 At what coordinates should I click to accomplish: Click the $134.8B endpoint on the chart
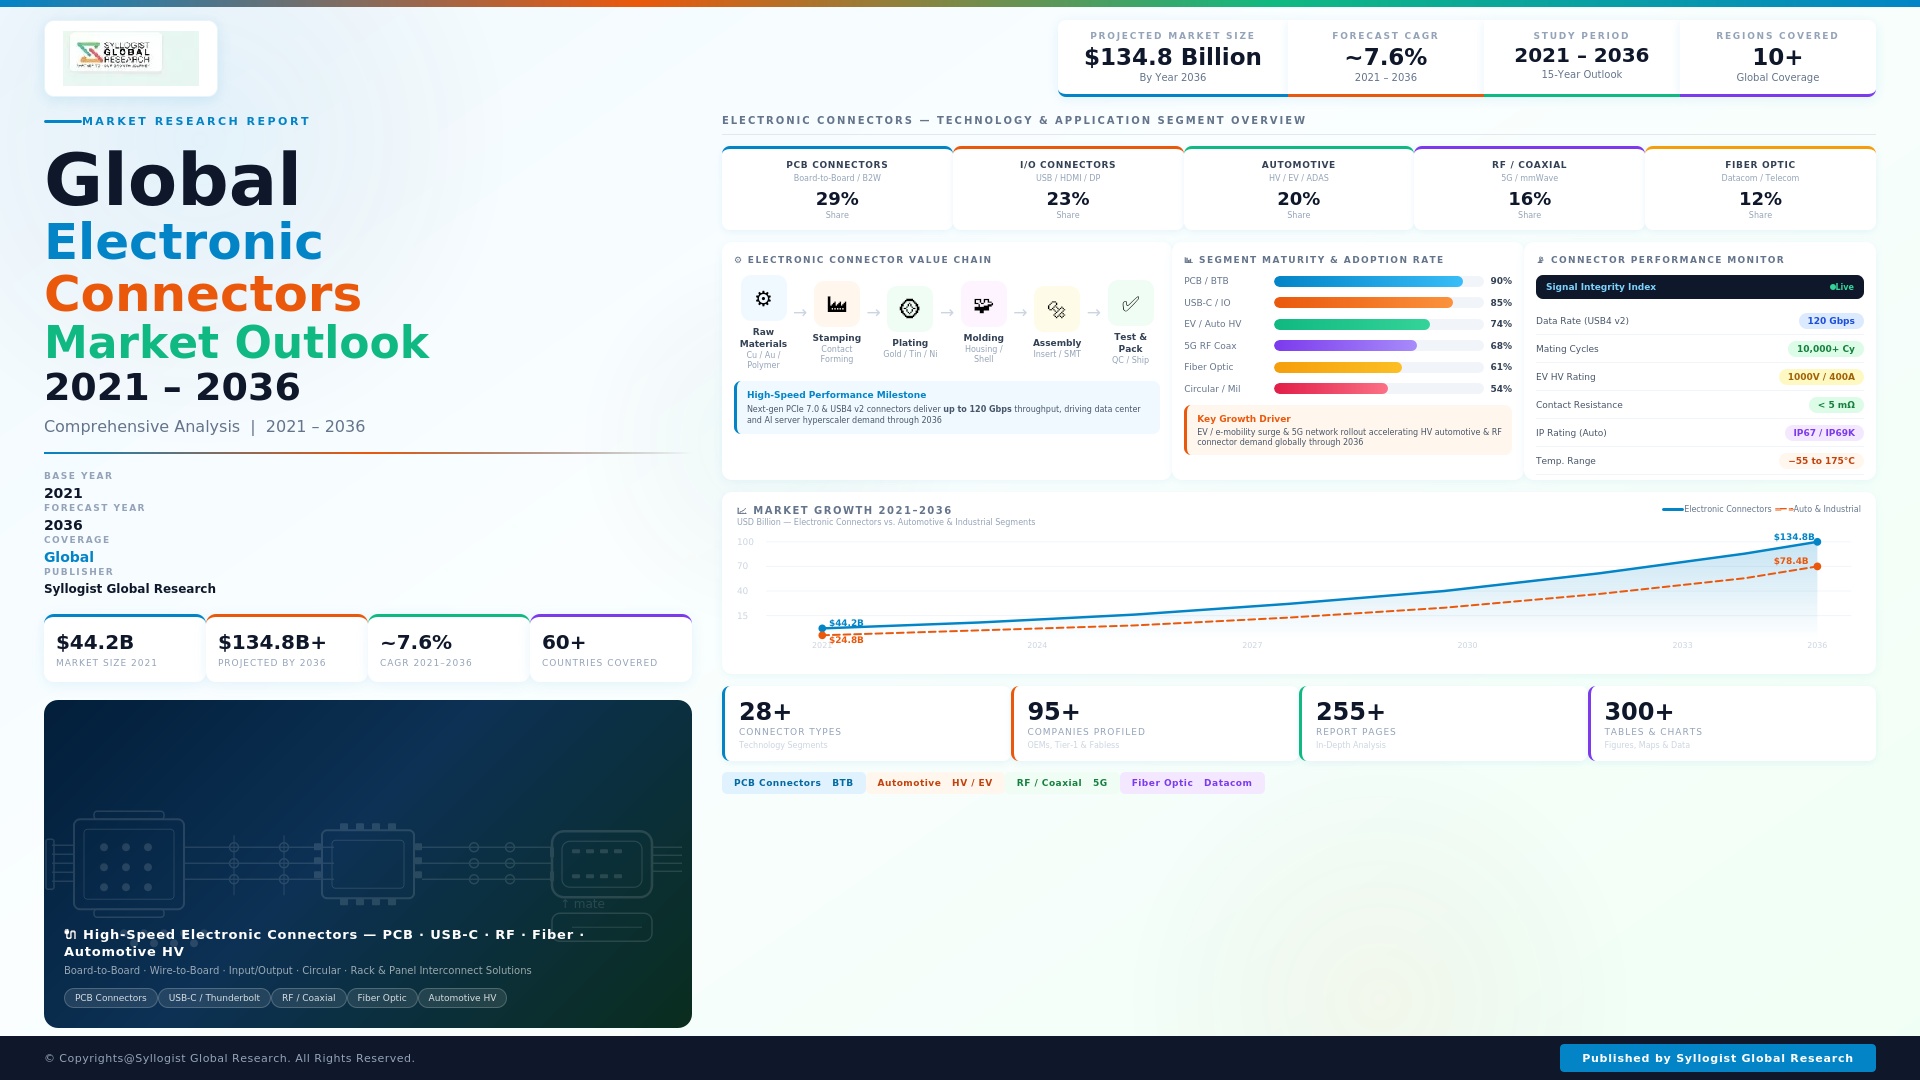point(1817,542)
